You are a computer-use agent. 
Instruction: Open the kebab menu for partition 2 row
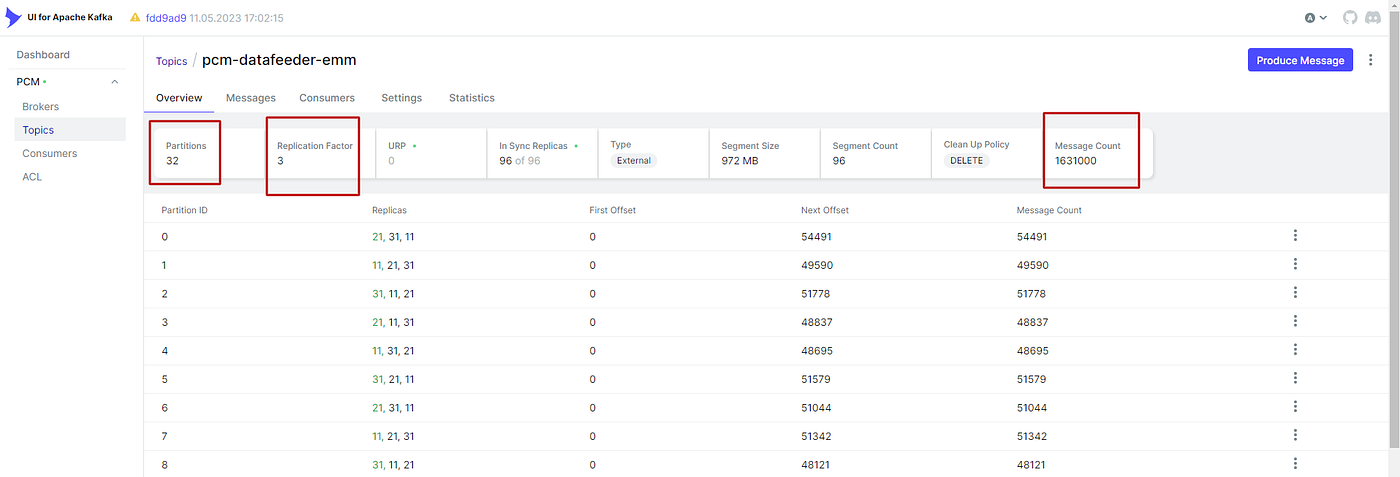pos(1295,293)
